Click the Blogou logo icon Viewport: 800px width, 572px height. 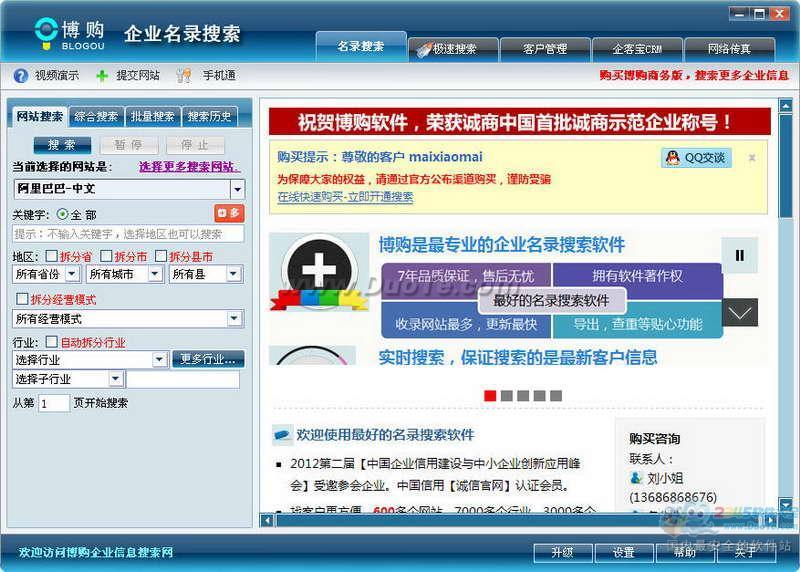pyautogui.click(x=46, y=34)
